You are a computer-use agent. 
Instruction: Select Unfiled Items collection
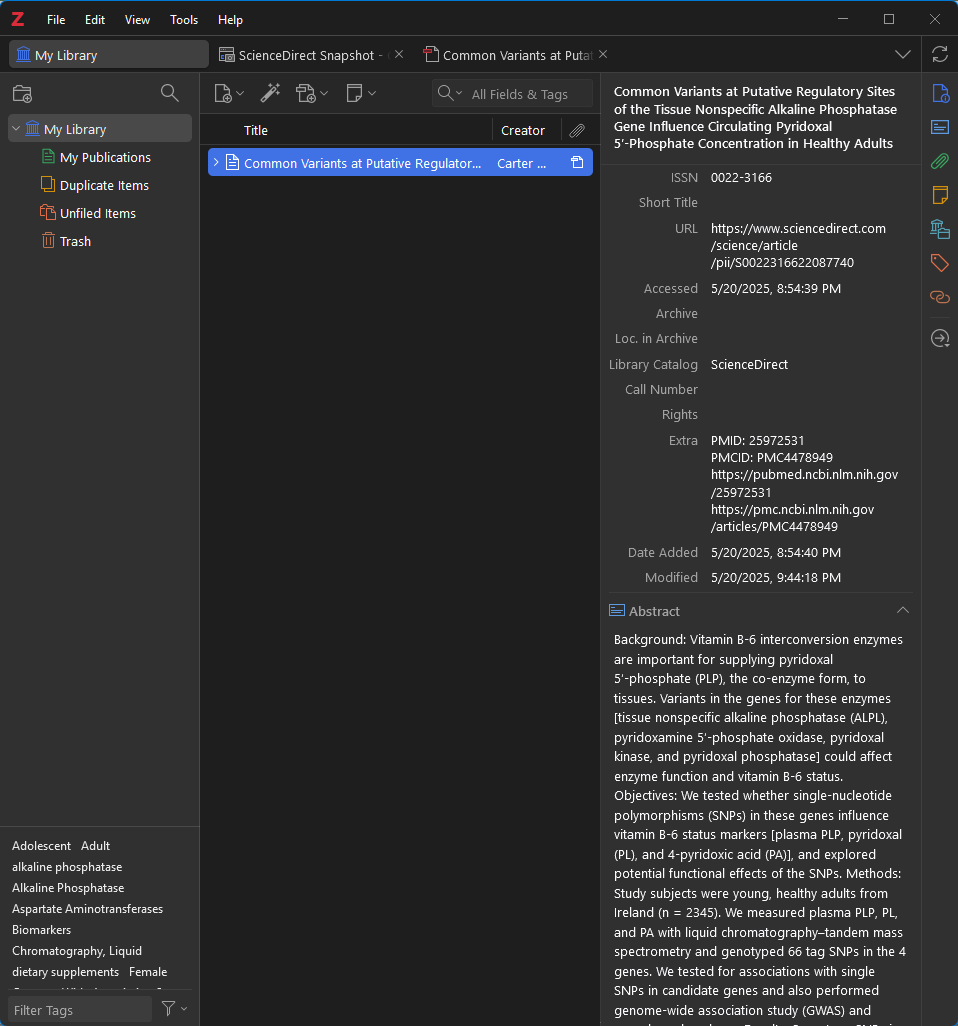tap(98, 213)
